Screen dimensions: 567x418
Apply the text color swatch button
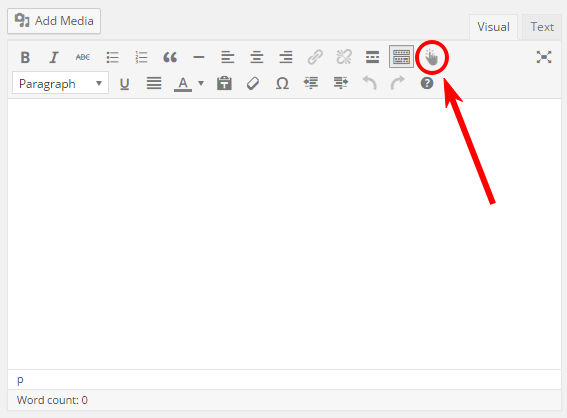[x=183, y=84]
